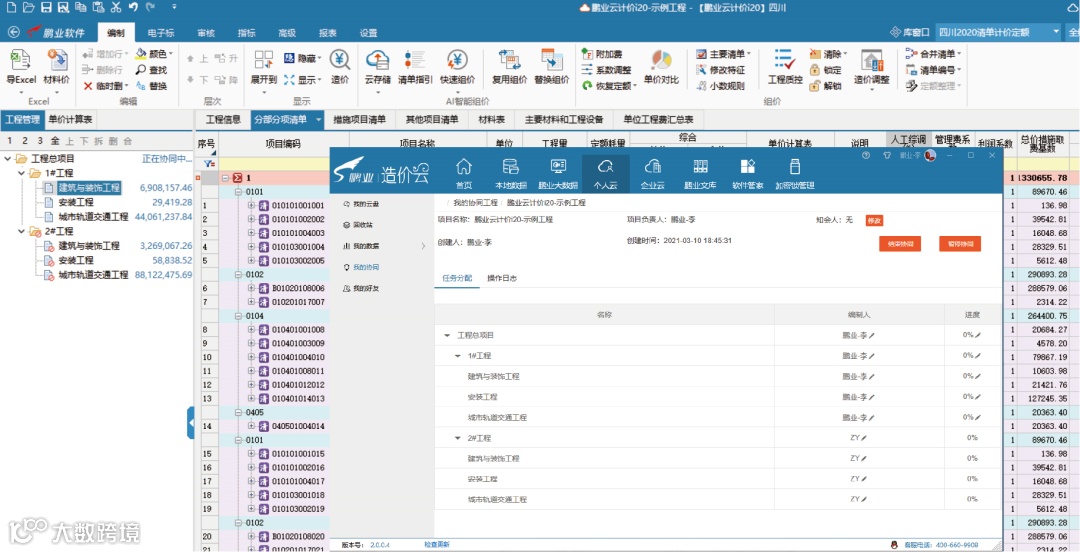This screenshot has width=1080, height=552.
Task: Click 复用组价 reuse pricing icon
Action: point(510,61)
